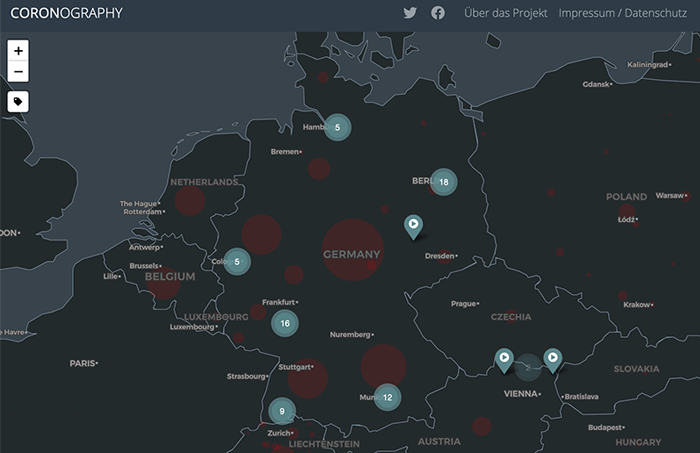Open the tag filter button

(x=18, y=102)
